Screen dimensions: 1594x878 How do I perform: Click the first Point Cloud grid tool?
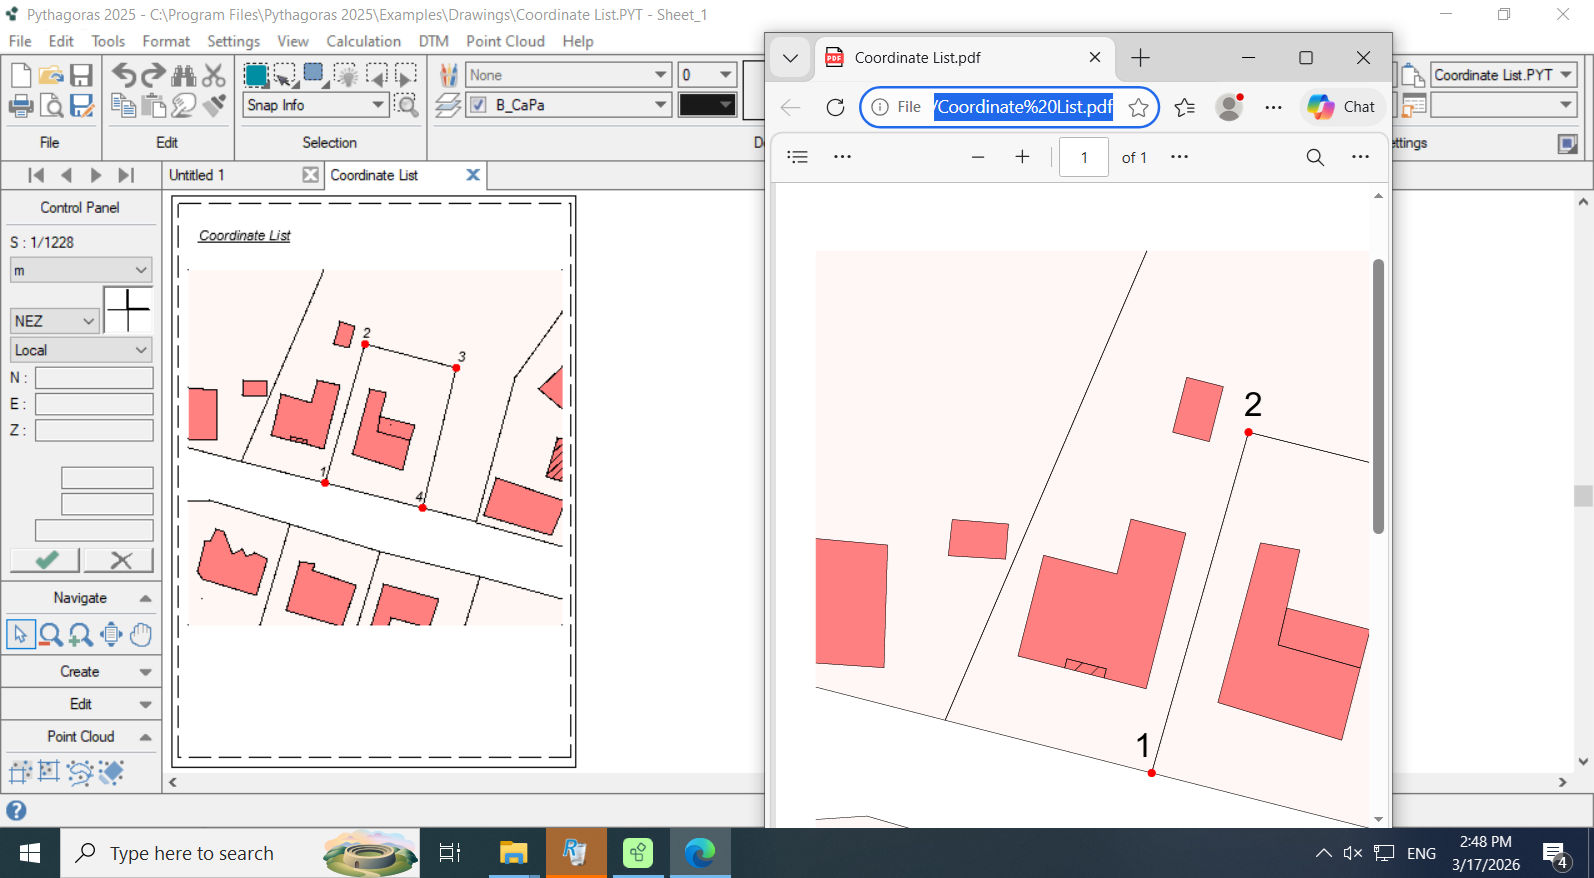coord(21,772)
